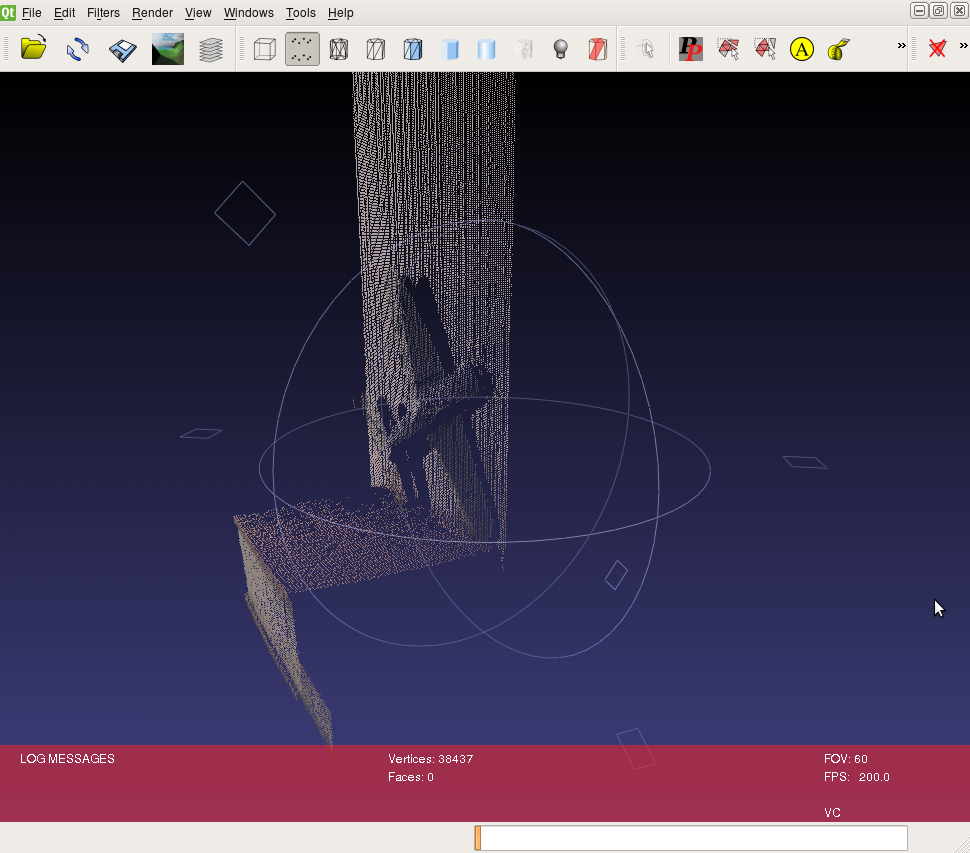The image size is (970, 853).
Task: Open the Layers dialog icon
Action: pos(211,49)
